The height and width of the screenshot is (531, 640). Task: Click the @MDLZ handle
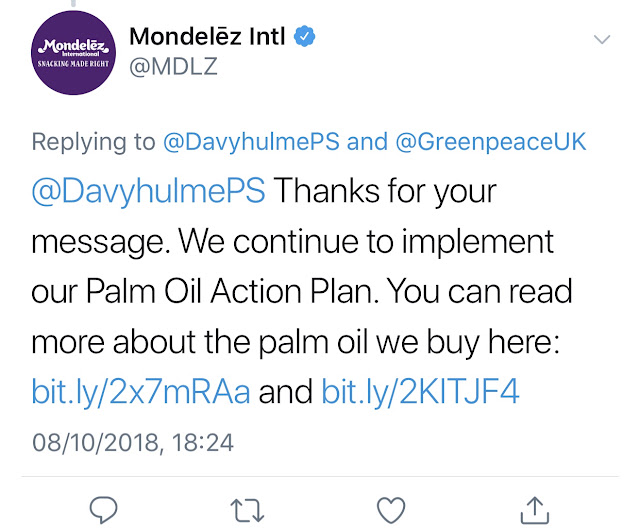click(x=173, y=66)
